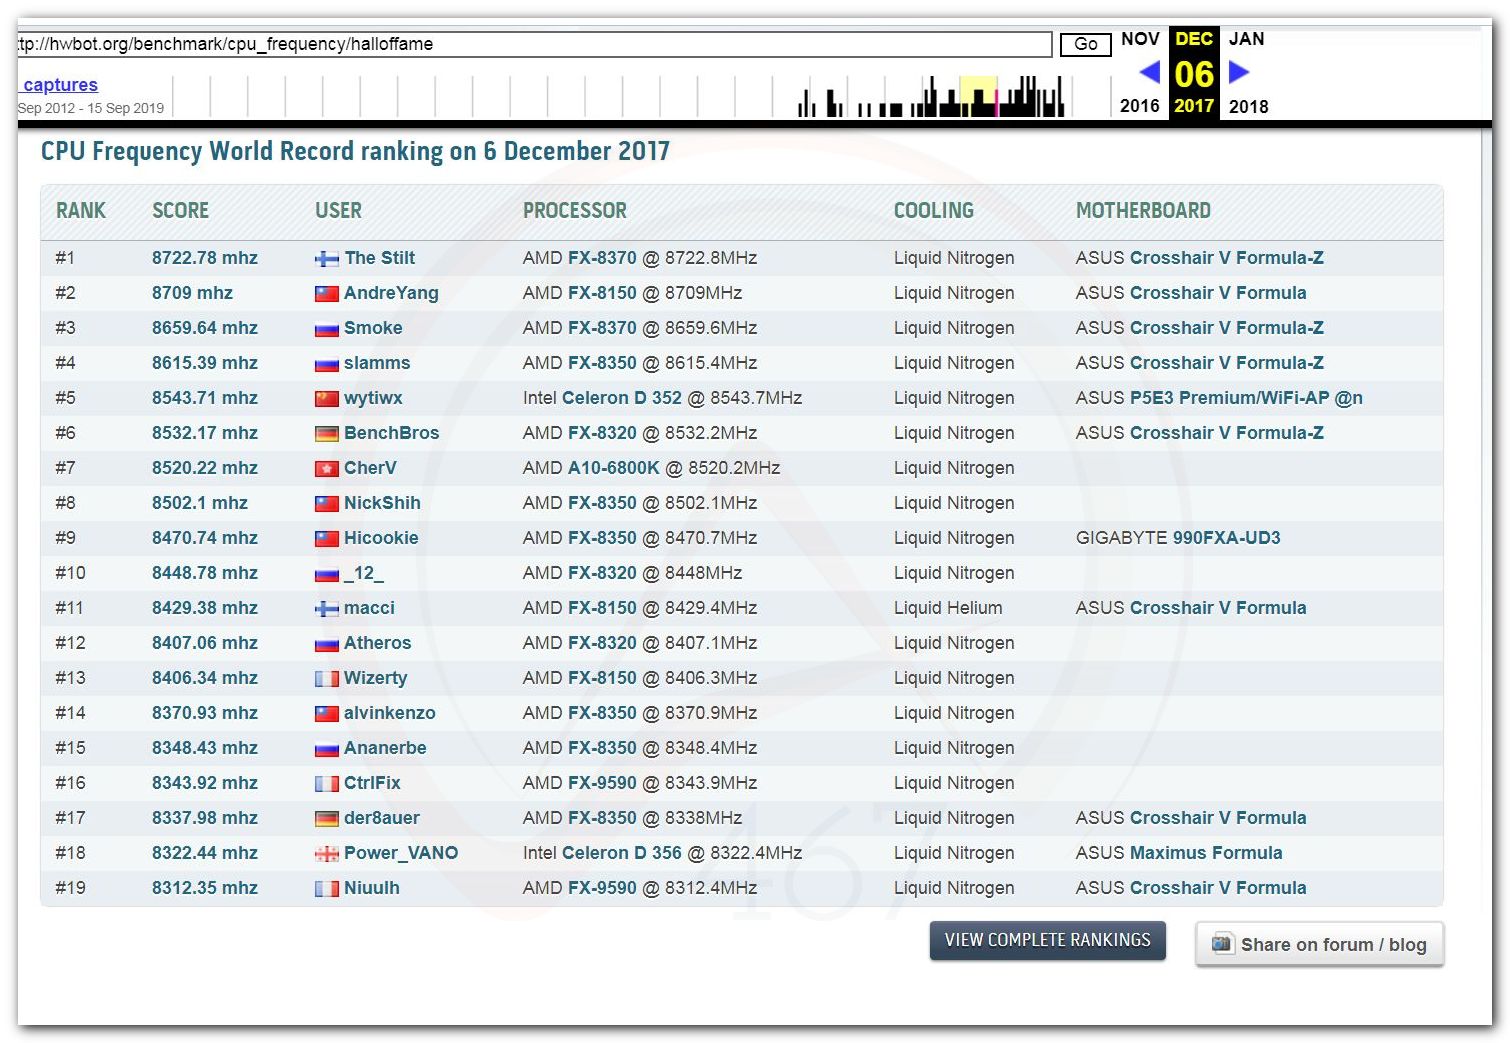Screen dimensions: 1510x1043
Task: Click the German flag next to BenchBros
Action: (327, 434)
